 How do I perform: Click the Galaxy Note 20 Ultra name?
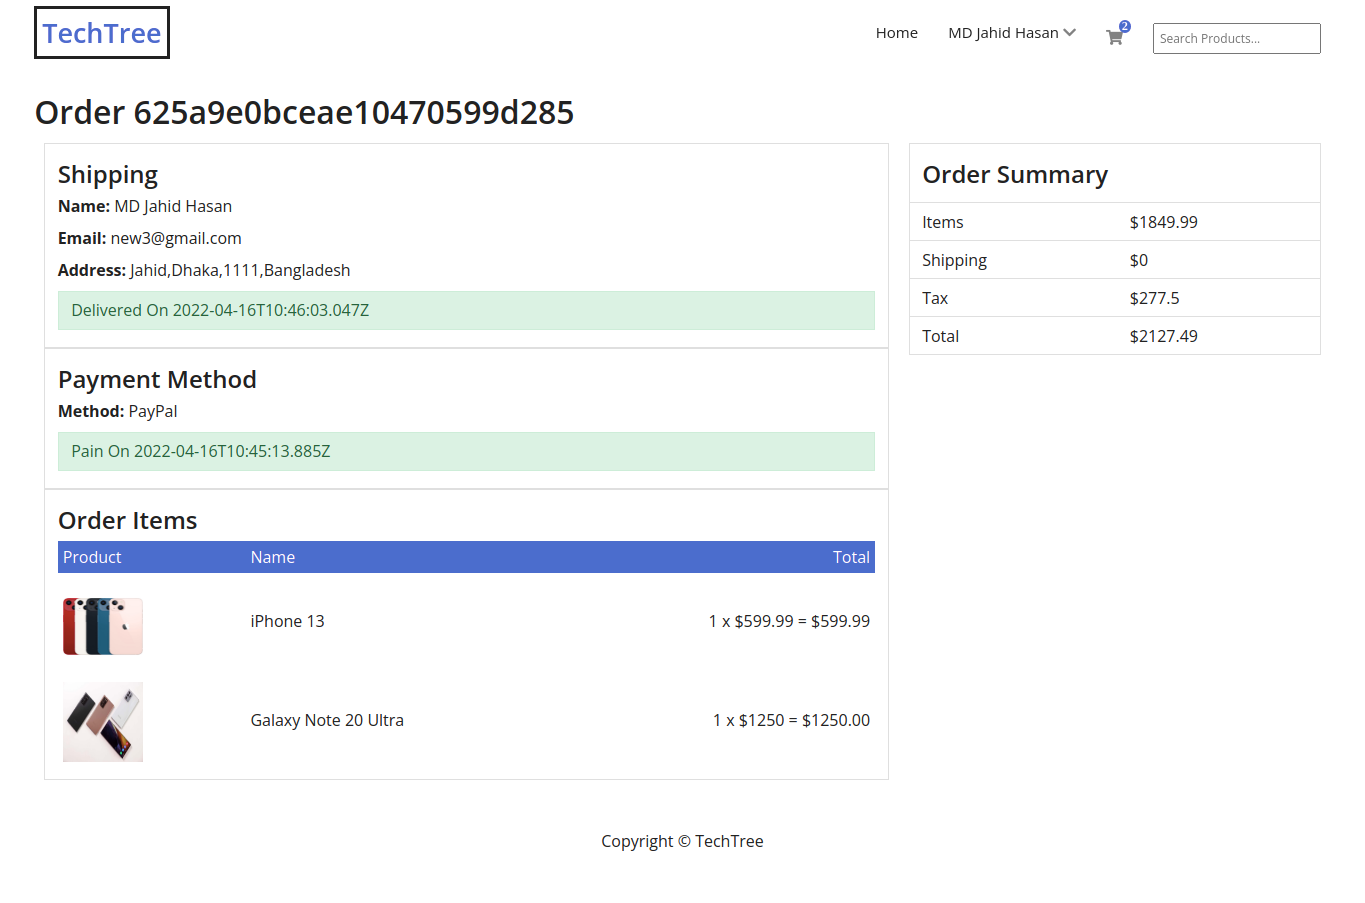(x=327, y=720)
